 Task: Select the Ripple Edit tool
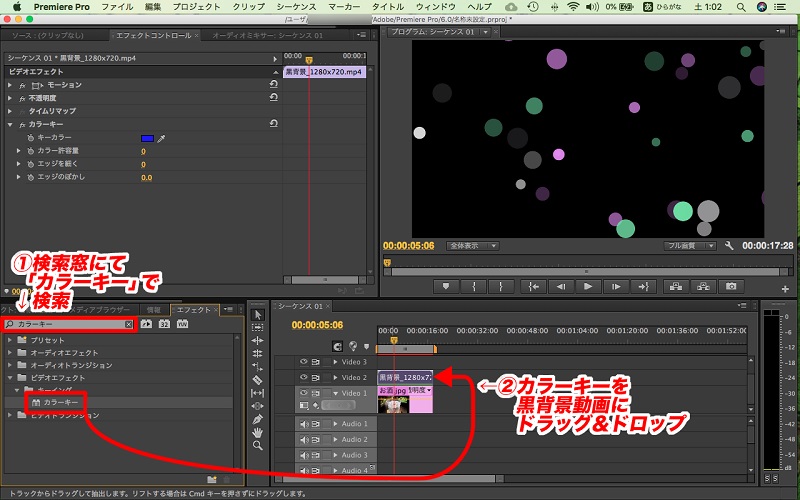258,340
